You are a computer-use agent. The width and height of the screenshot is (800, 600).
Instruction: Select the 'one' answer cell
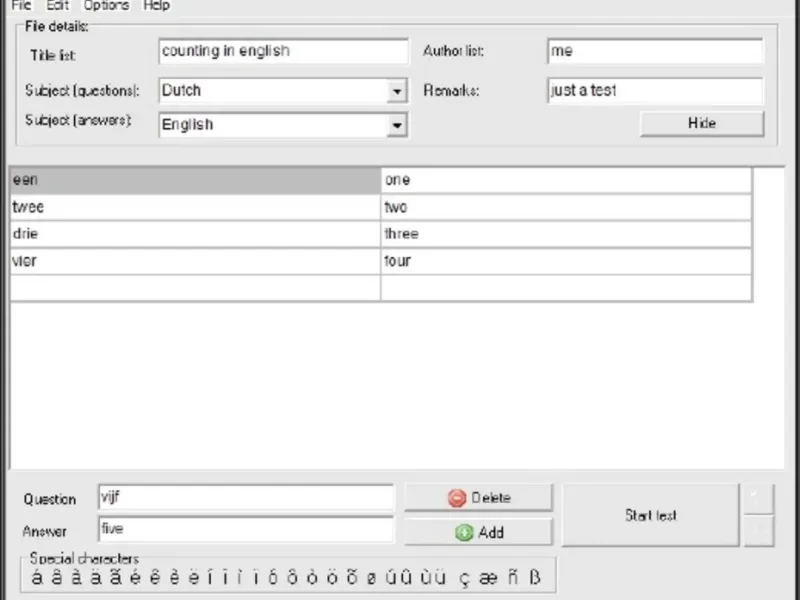click(x=566, y=180)
